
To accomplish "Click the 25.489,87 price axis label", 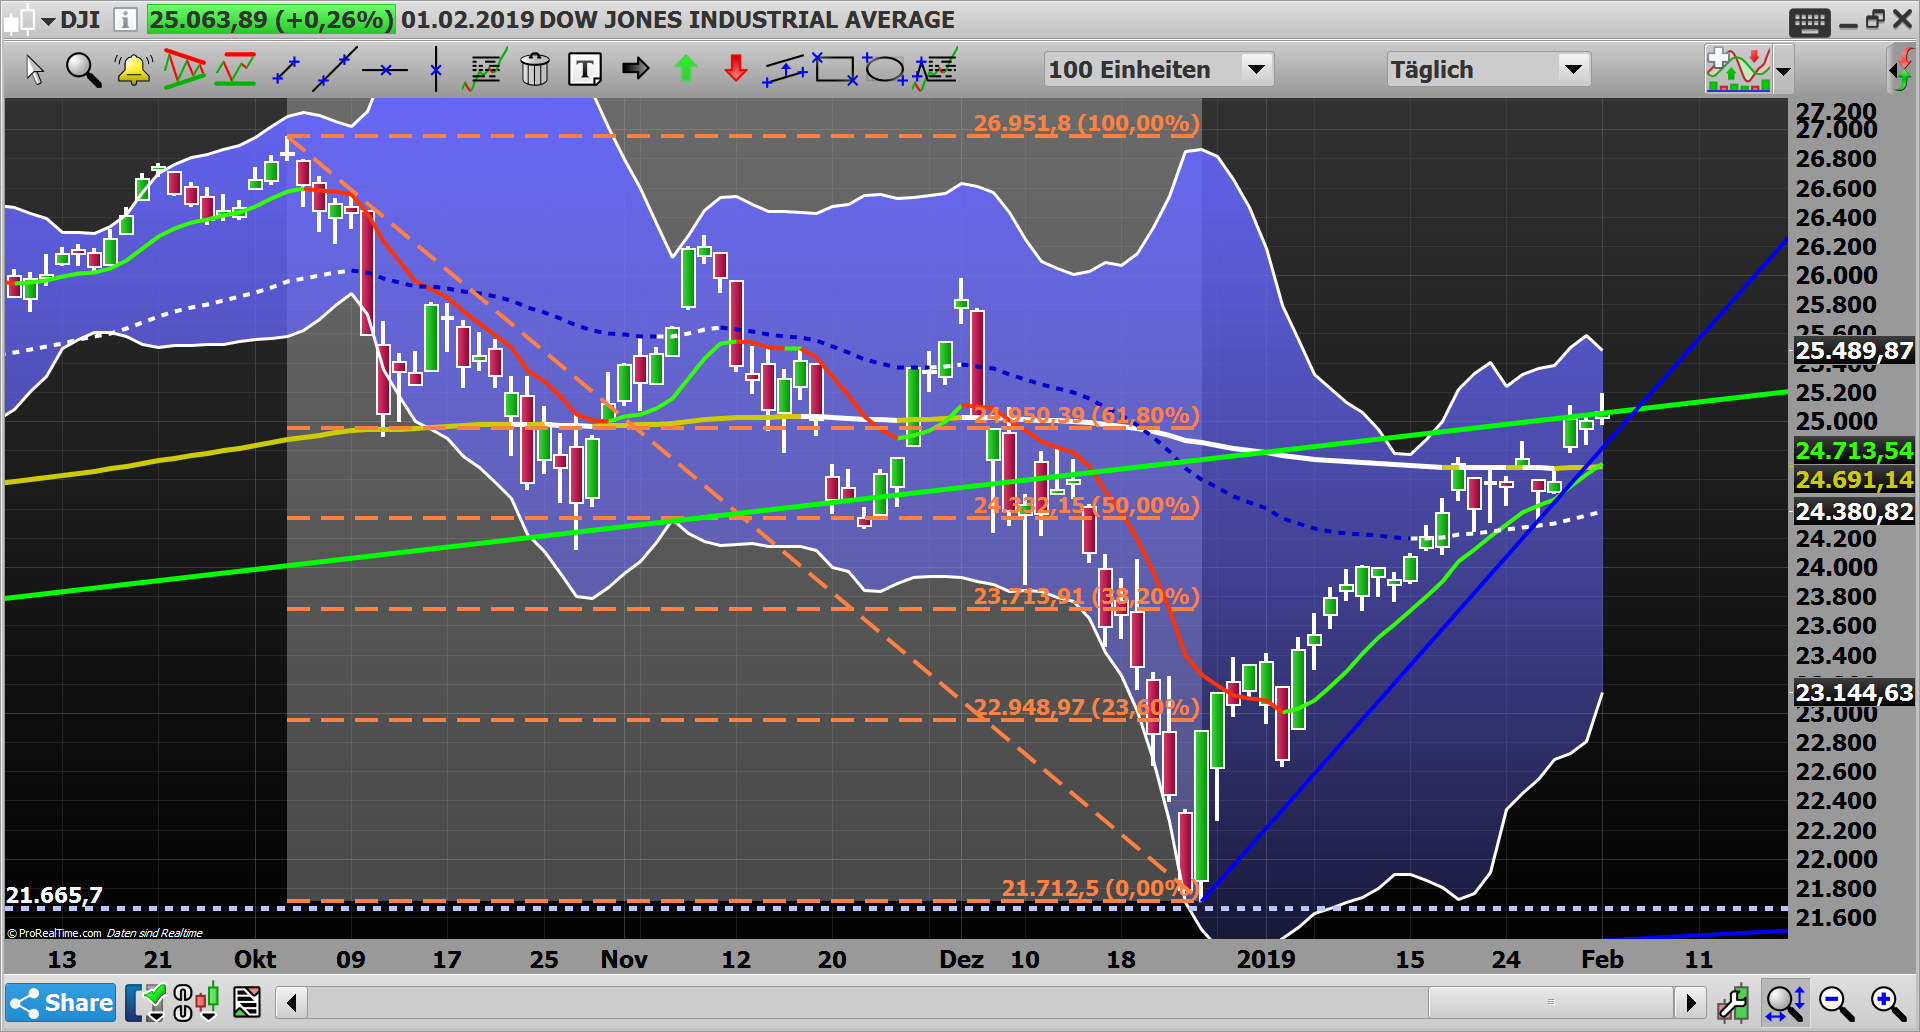I will tap(1854, 351).
